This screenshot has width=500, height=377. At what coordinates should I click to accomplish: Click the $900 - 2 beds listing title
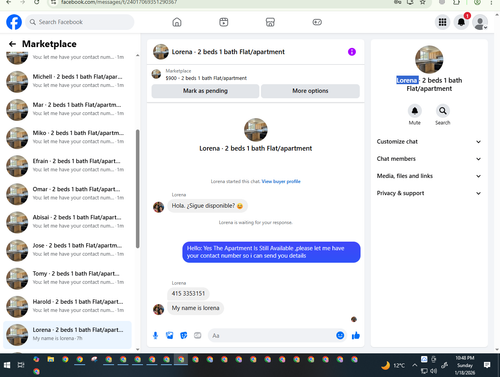(206, 78)
